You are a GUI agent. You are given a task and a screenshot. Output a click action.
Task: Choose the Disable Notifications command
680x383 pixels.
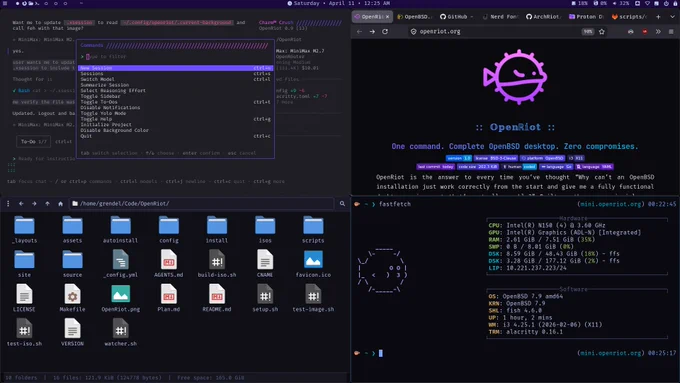tap(176, 108)
